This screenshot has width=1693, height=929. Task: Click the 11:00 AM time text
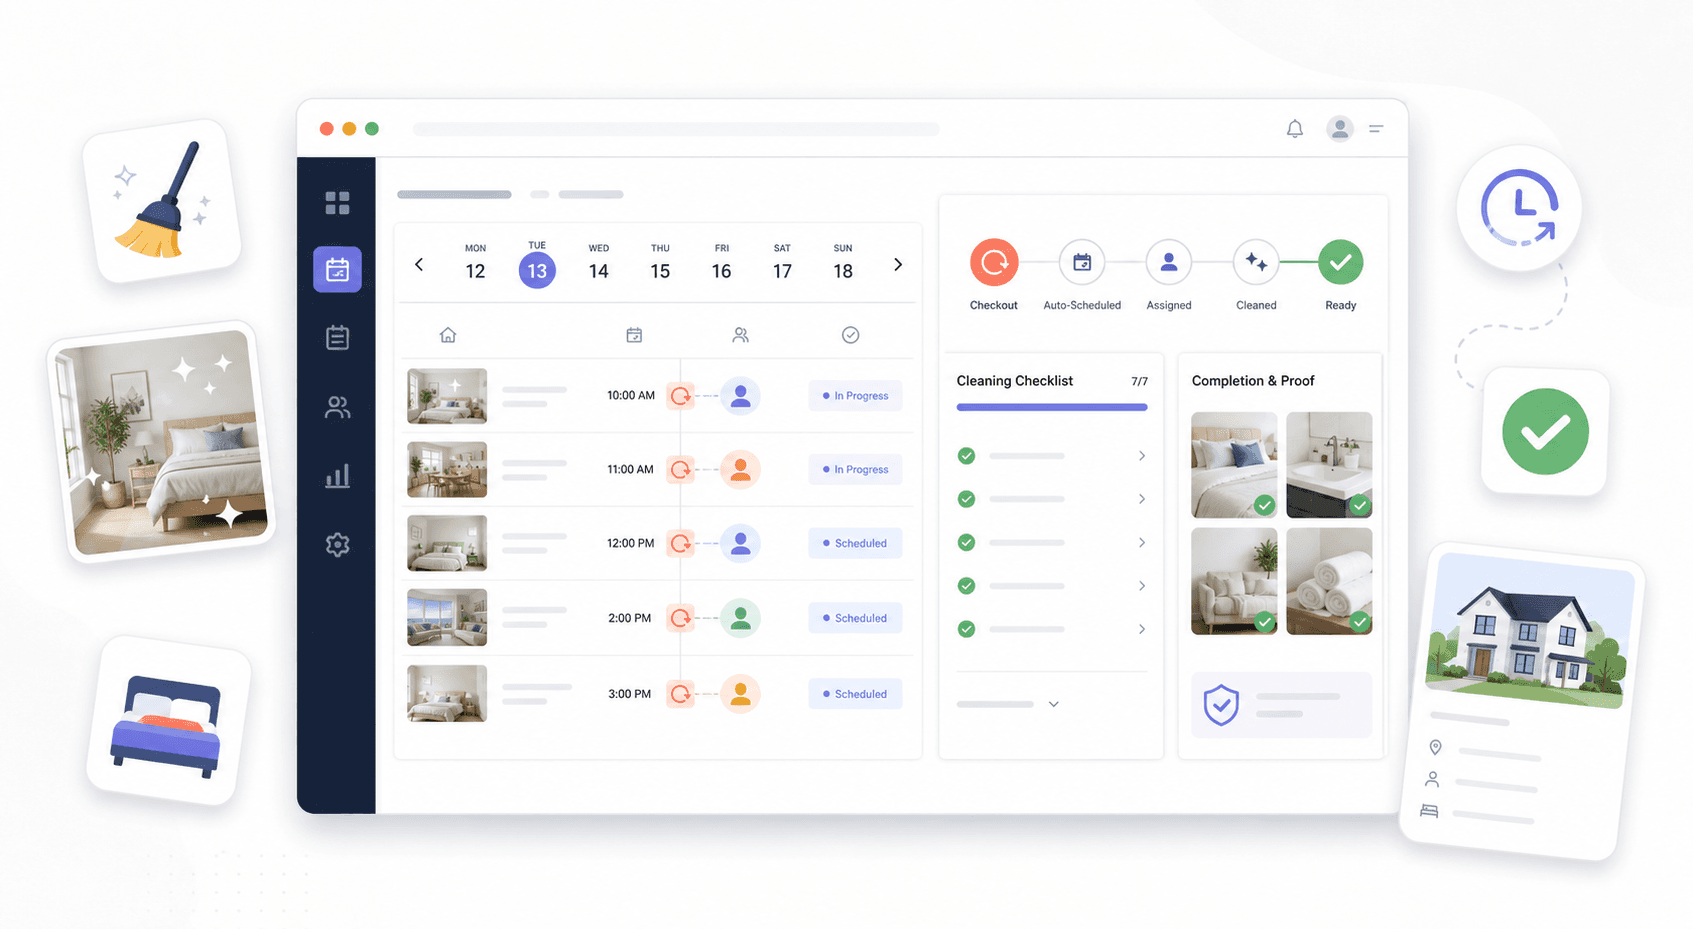coord(630,469)
